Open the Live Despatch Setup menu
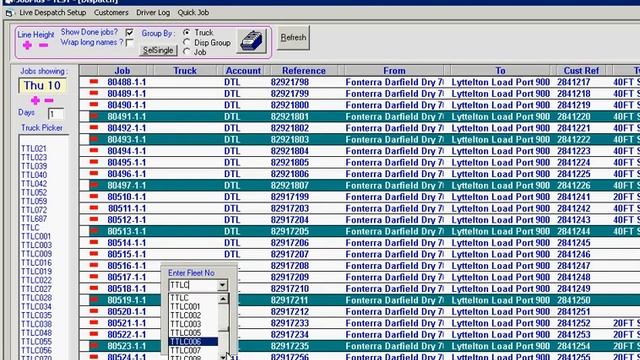Image resolution: width=640 pixels, height=360 pixels. (x=53, y=13)
